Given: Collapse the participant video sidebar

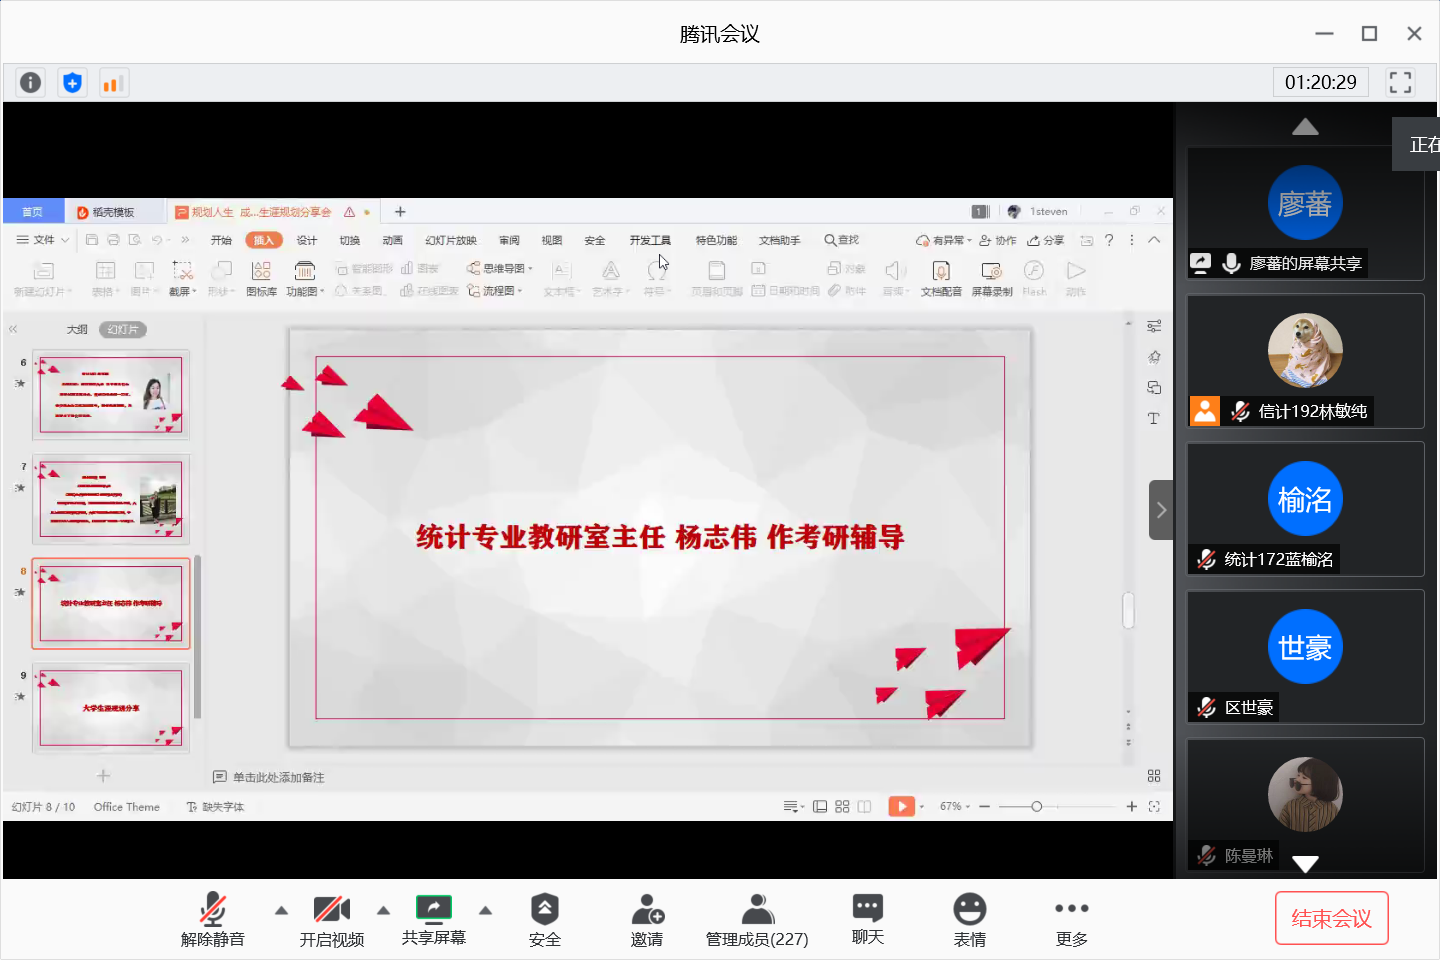Looking at the screenshot, I should pos(1160,510).
